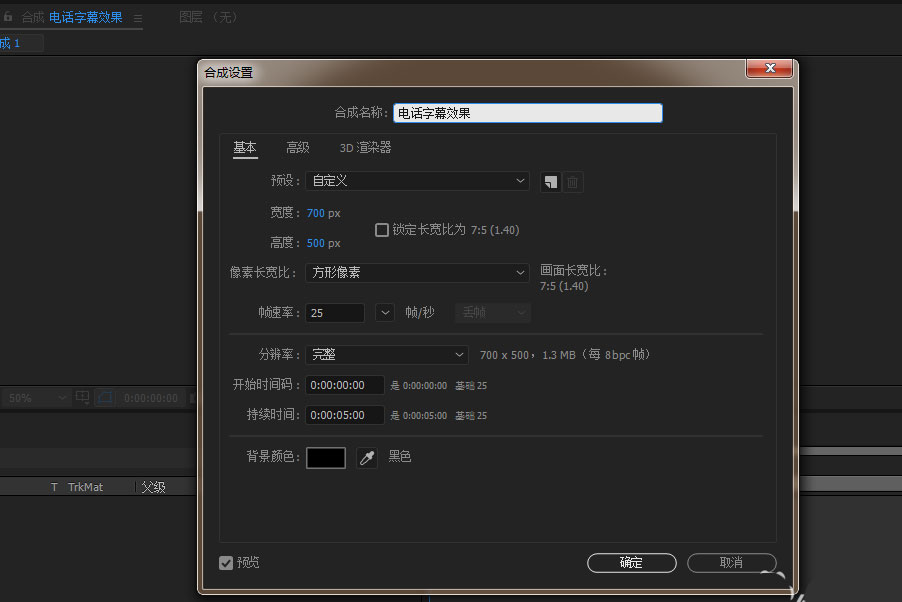The height and width of the screenshot is (602, 902).
Task: Enable the lock aspect ratio 7:5 checkbox
Action: coord(381,230)
